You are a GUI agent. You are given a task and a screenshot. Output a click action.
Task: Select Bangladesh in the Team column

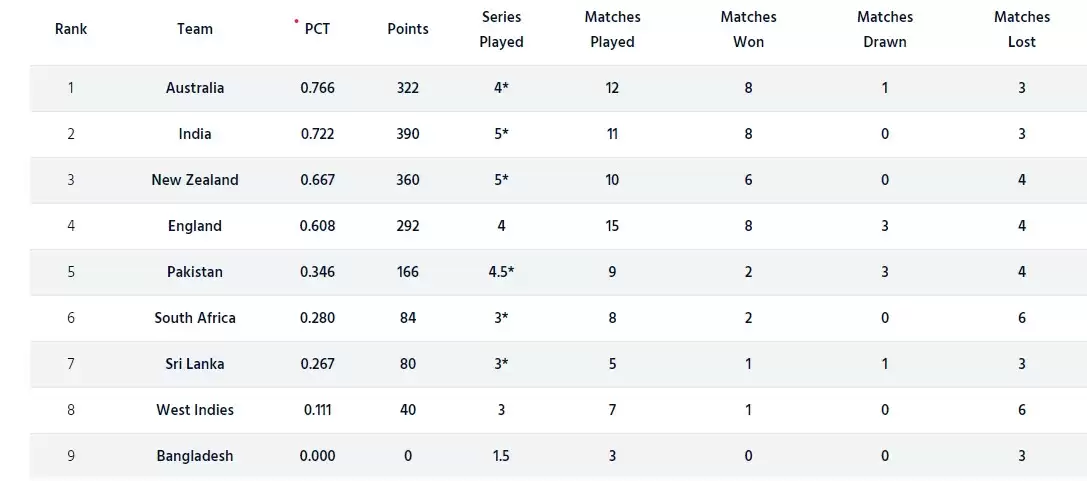tap(195, 456)
